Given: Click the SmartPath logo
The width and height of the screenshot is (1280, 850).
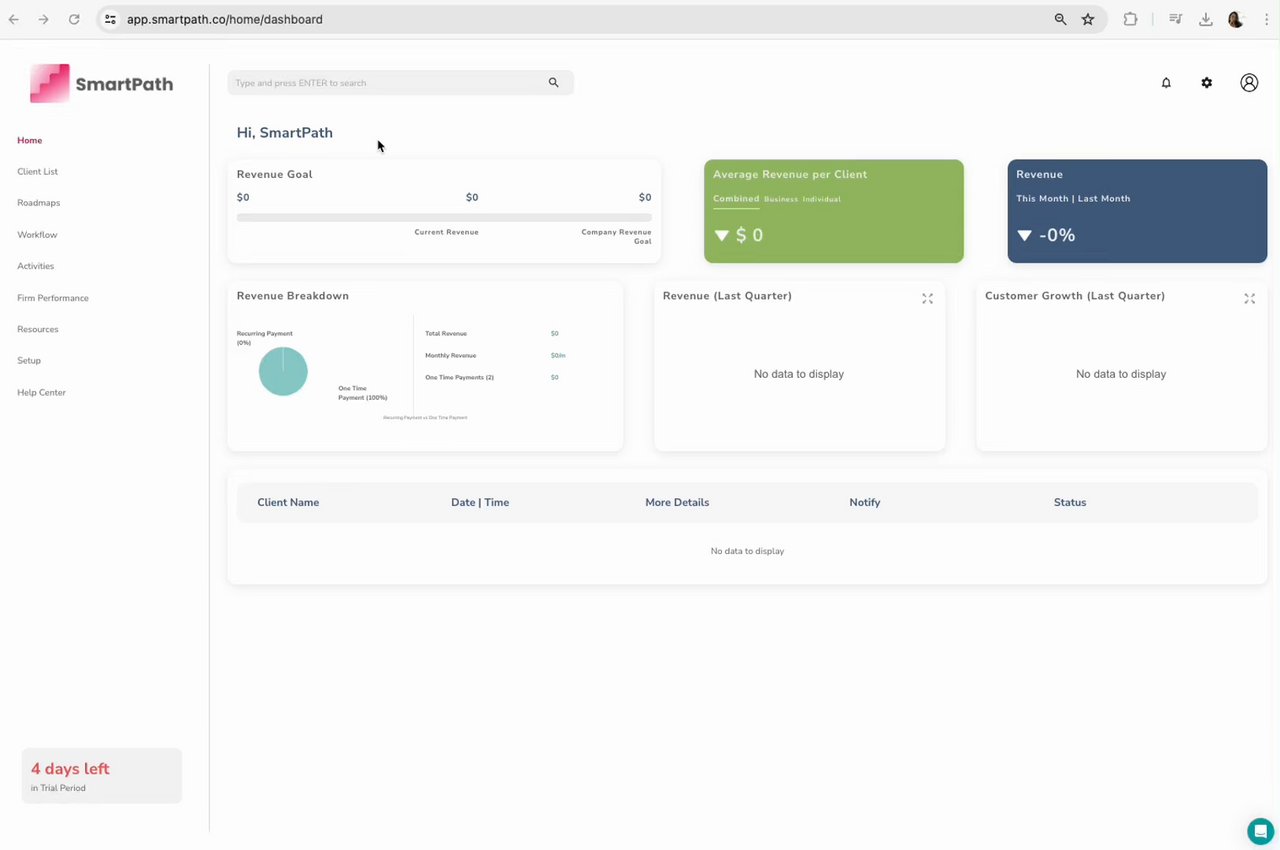Looking at the screenshot, I should click(x=101, y=84).
